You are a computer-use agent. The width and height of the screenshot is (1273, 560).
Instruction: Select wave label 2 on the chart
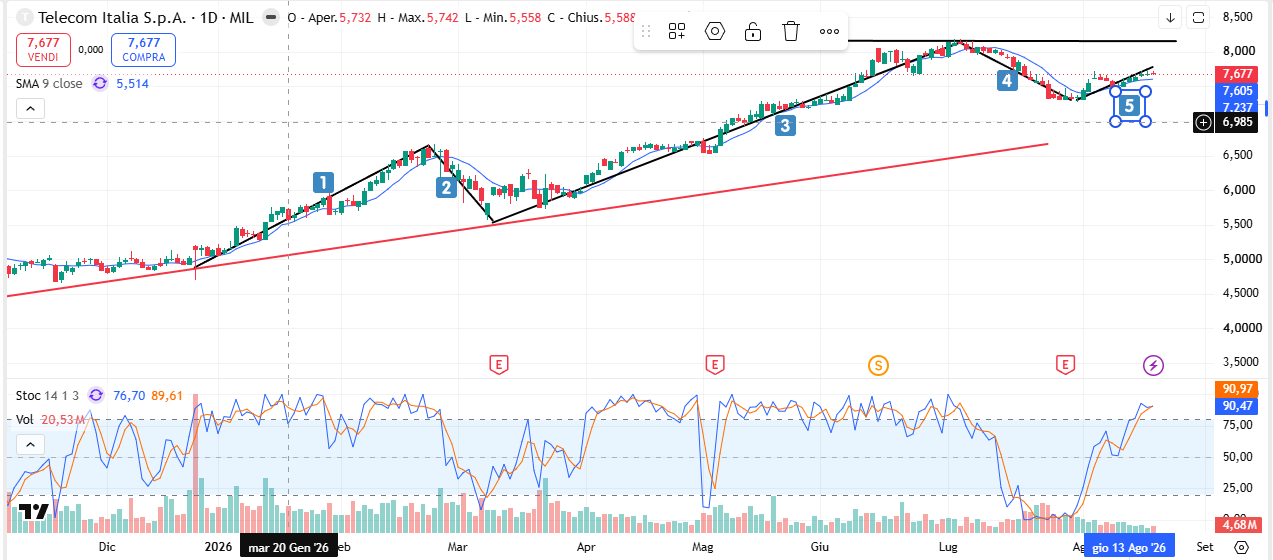coord(446,187)
